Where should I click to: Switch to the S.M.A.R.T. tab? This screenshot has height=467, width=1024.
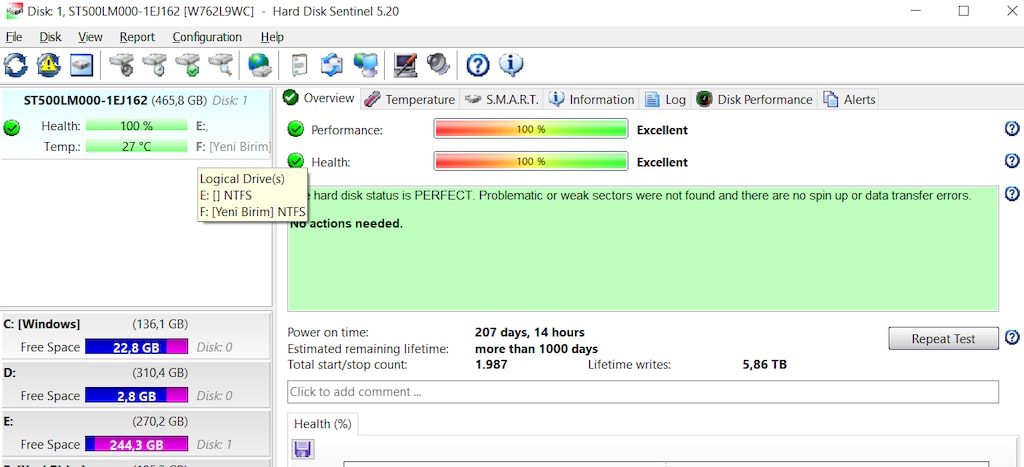click(502, 99)
